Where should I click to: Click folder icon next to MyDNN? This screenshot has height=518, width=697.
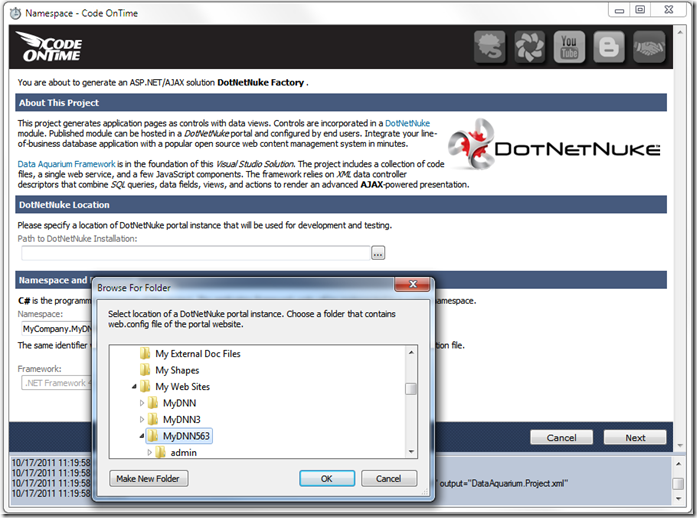(x=152, y=403)
